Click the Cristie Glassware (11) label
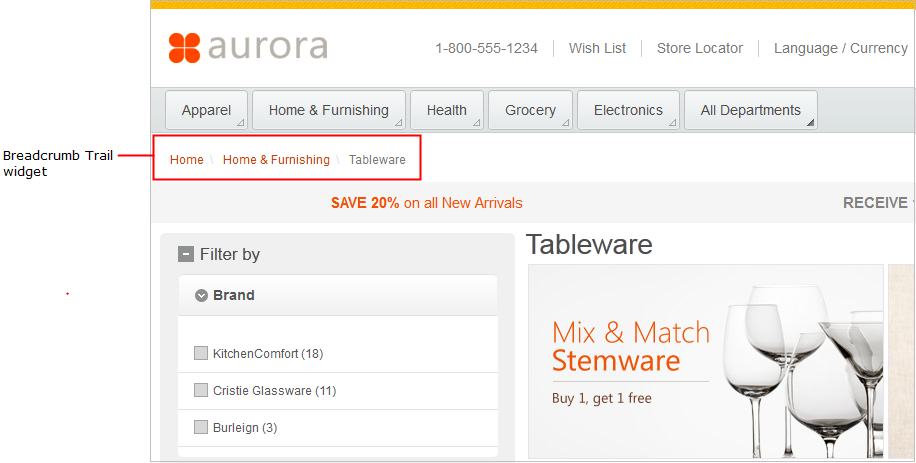This screenshot has width=916, height=463. (275, 391)
